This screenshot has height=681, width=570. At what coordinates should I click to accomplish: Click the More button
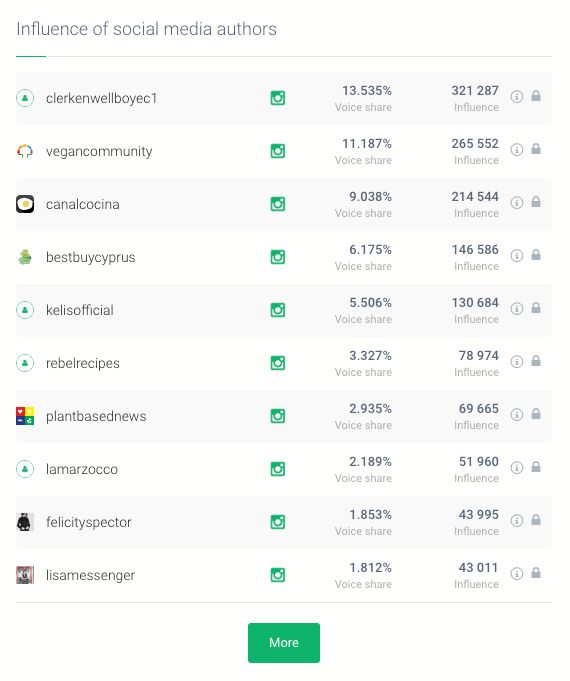tap(284, 643)
